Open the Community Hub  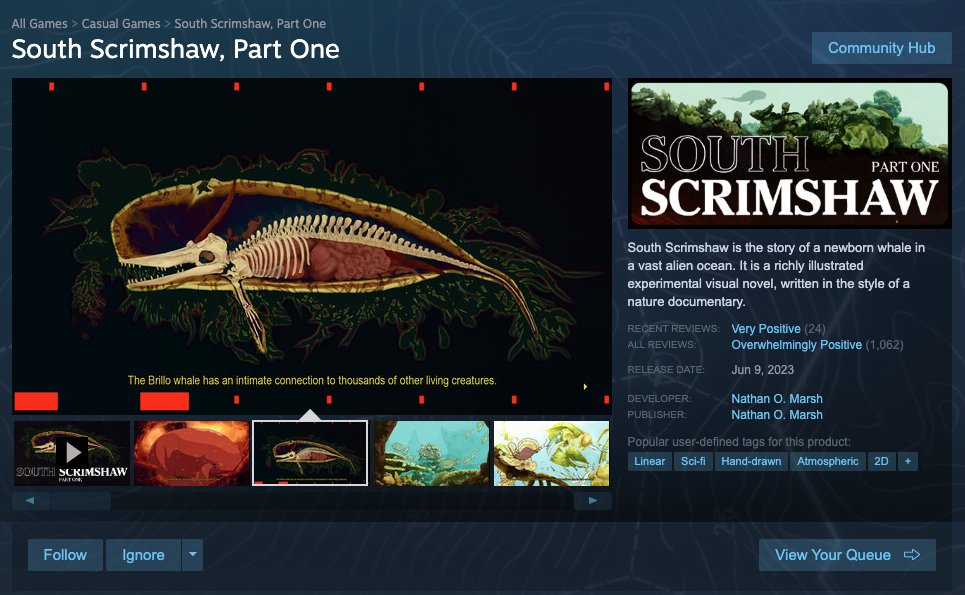pos(881,48)
